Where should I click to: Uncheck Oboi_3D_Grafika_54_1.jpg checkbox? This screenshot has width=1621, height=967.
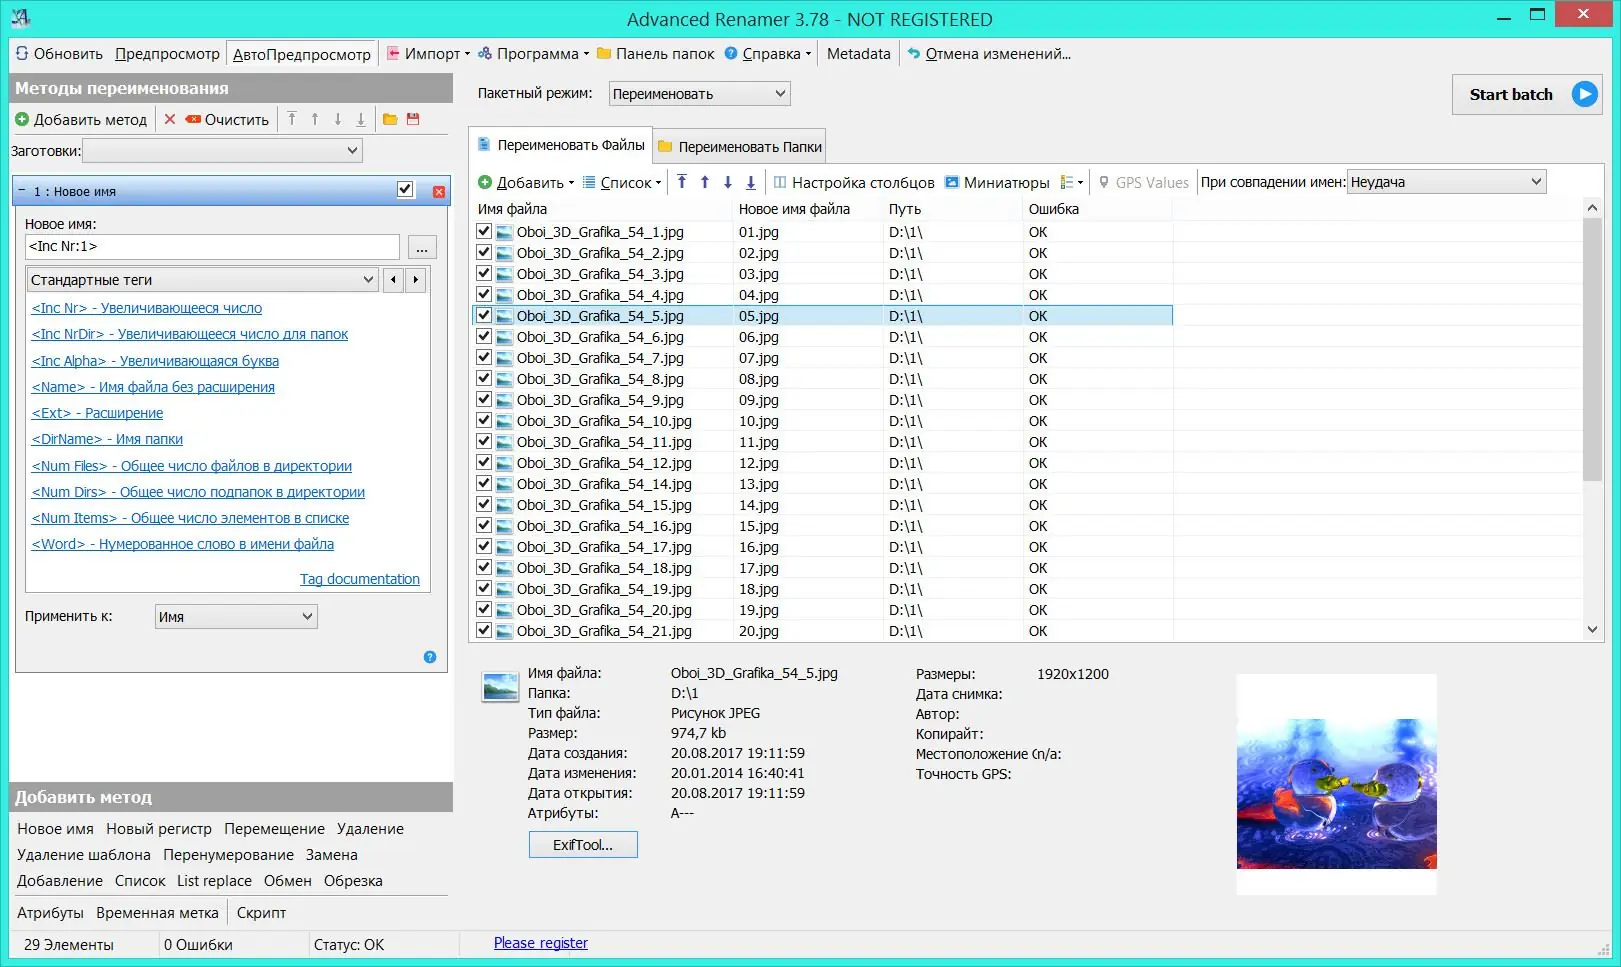pyautogui.click(x=484, y=231)
